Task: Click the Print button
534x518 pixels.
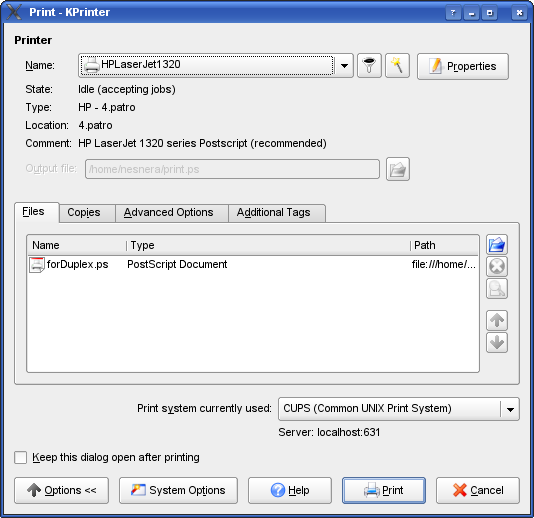Action: (384, 490)
